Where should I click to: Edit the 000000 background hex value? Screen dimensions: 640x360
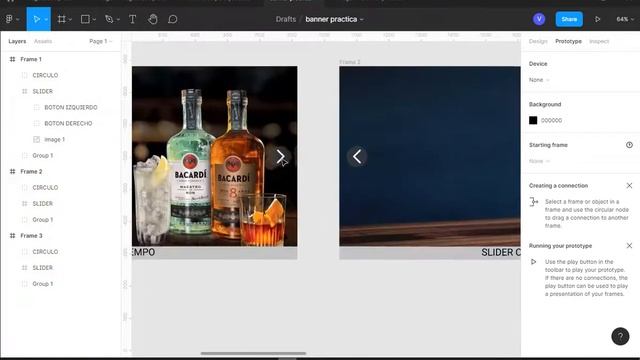tap(551, 120)
